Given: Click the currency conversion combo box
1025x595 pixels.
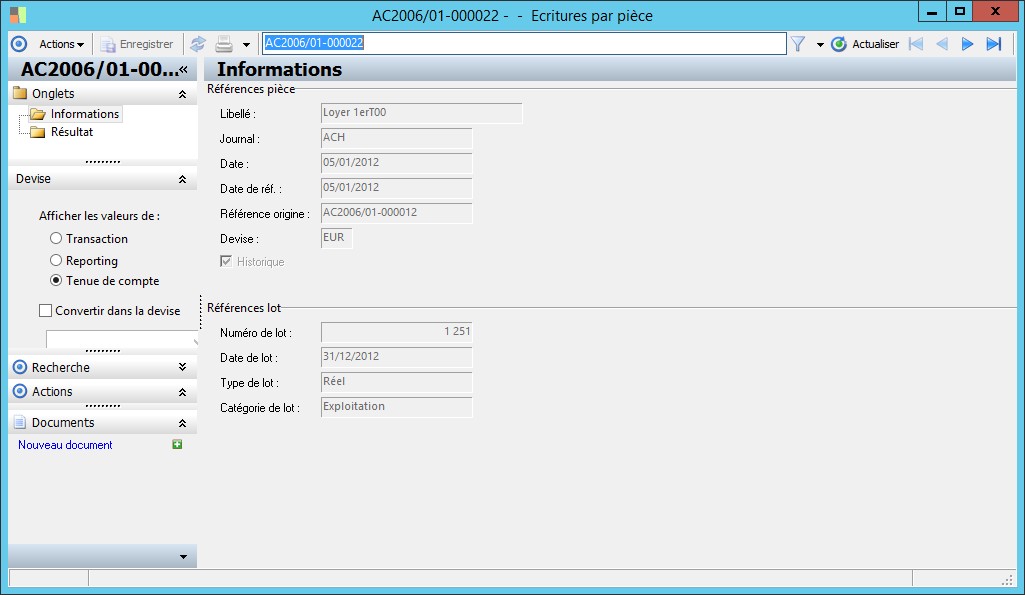Looking at the screenshot, I should click(x=121, y=339).
